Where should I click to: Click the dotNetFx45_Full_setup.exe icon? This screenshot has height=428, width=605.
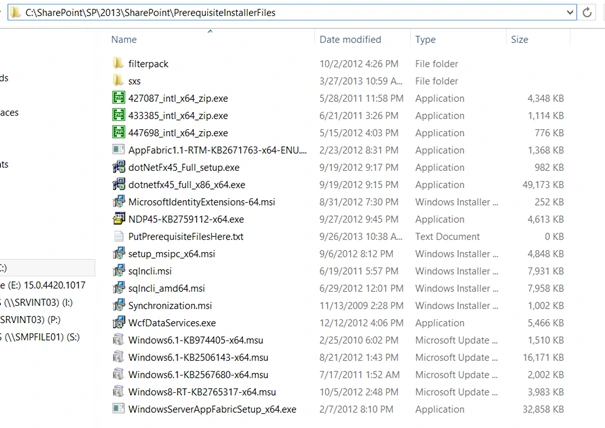coord(118,167)
